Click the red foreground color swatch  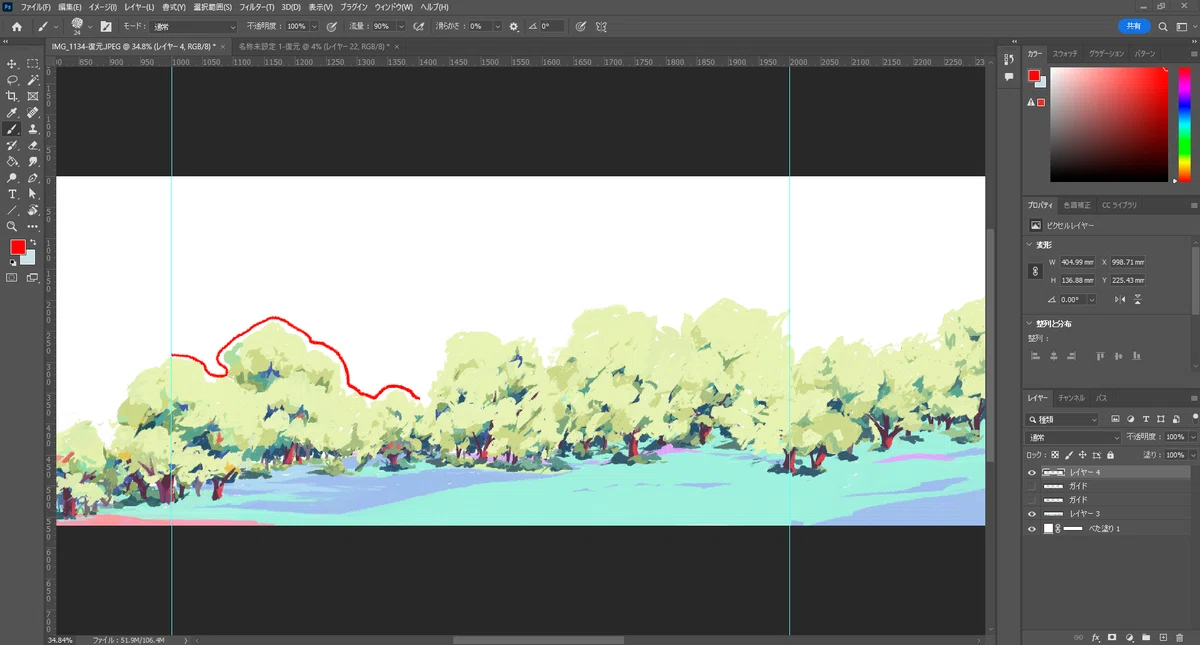click(x=17, y=247)
